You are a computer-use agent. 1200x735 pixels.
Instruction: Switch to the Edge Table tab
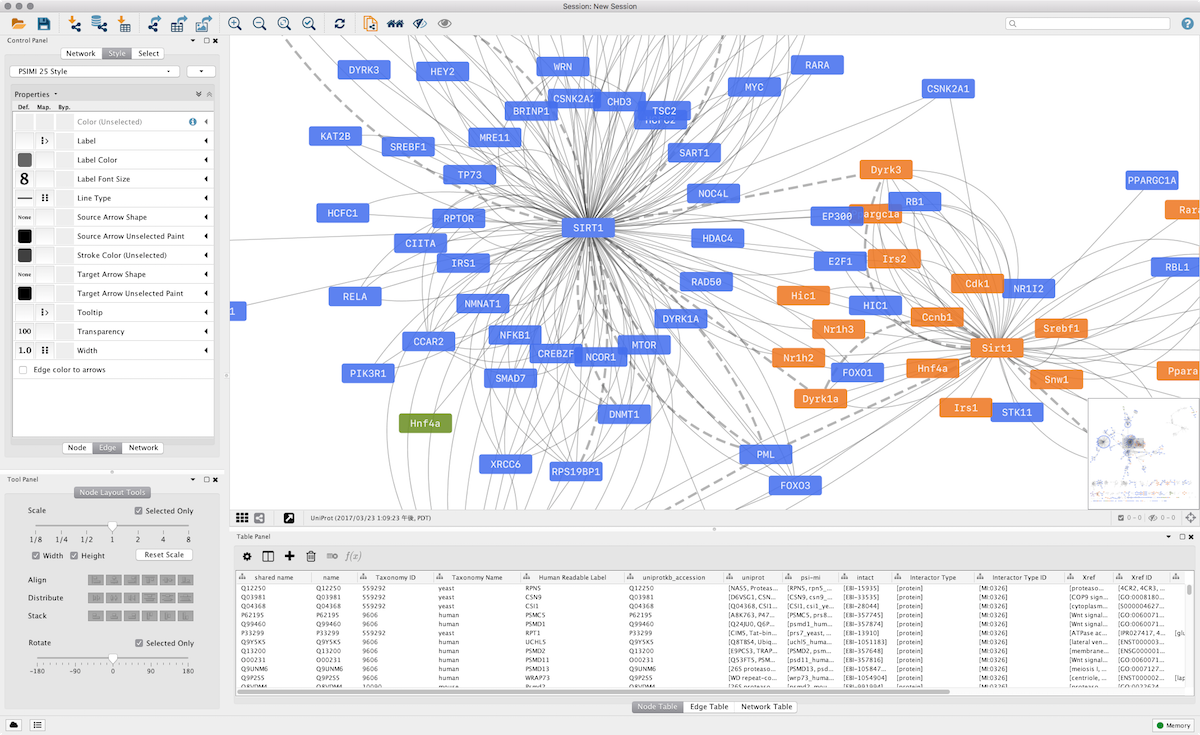(708, 706)
